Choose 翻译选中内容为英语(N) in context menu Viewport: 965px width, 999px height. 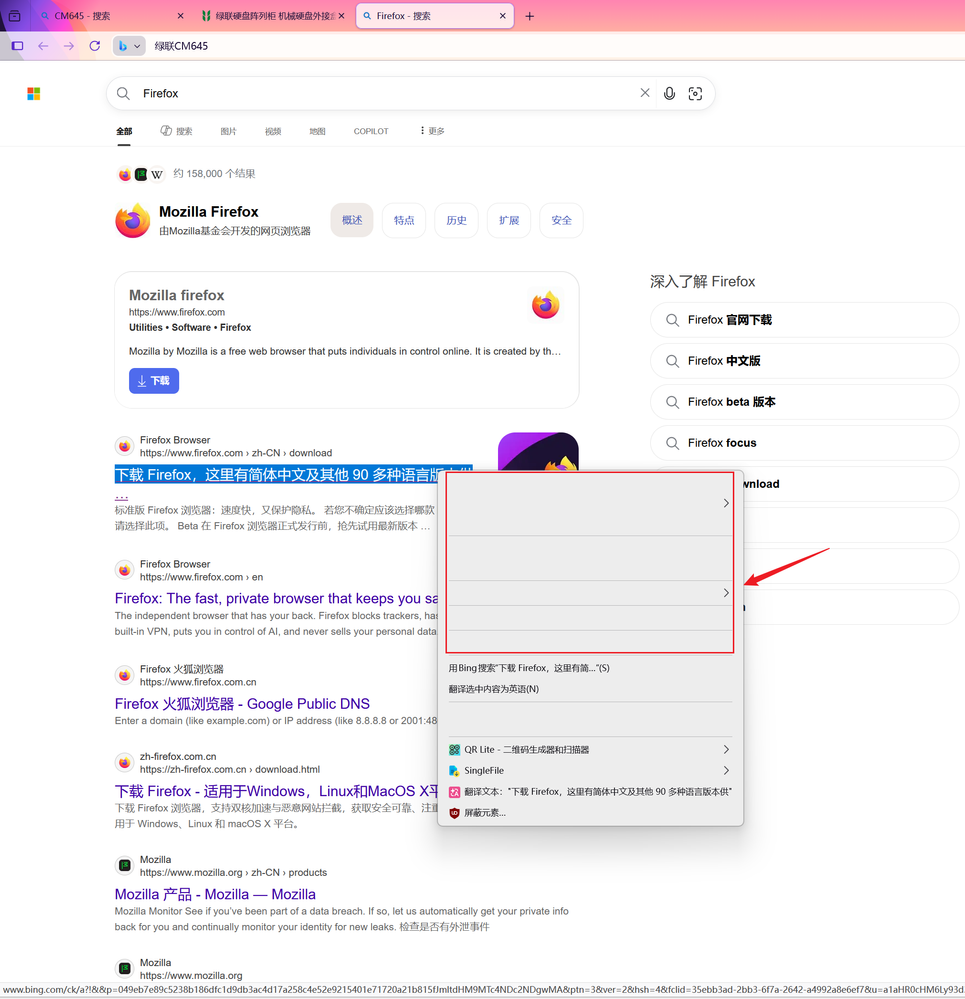point(590,689)
